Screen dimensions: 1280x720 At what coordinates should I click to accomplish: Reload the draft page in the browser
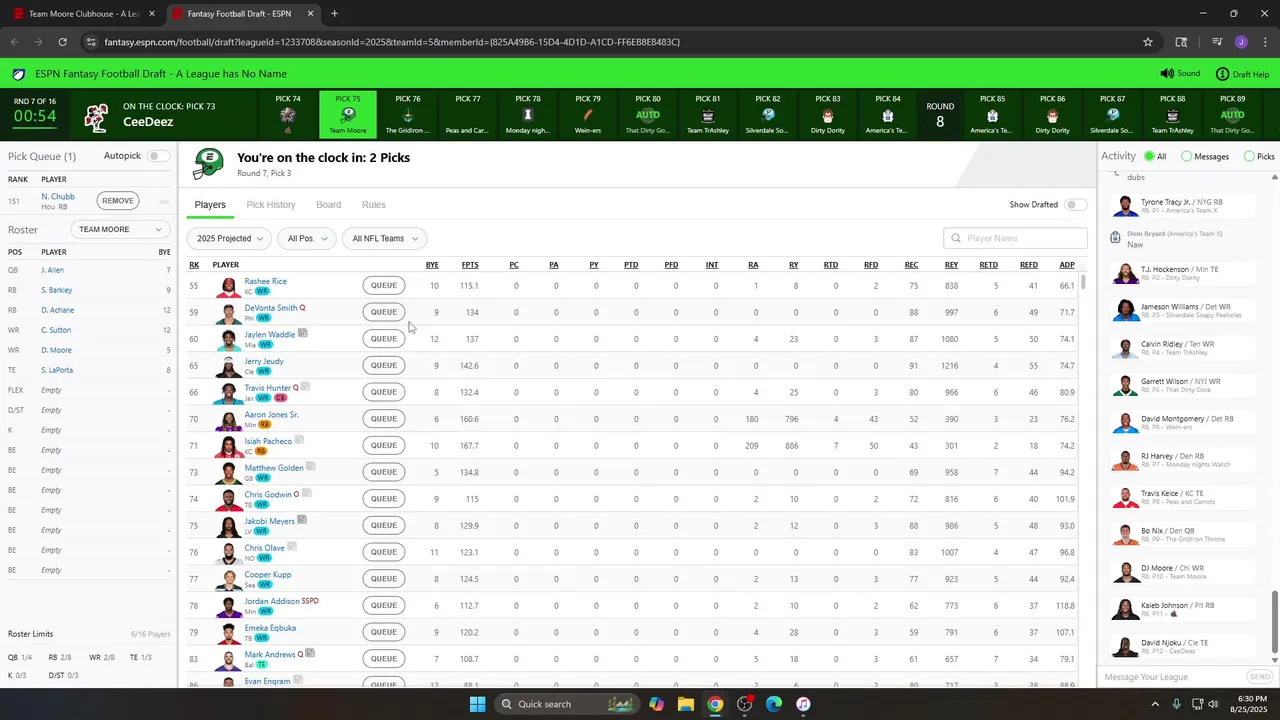[62, 42]
